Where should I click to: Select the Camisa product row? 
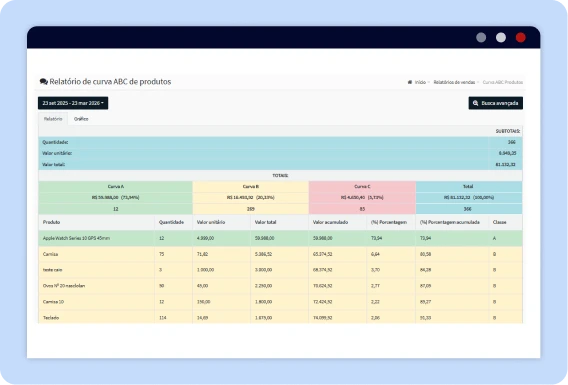(x=280, y=254)
